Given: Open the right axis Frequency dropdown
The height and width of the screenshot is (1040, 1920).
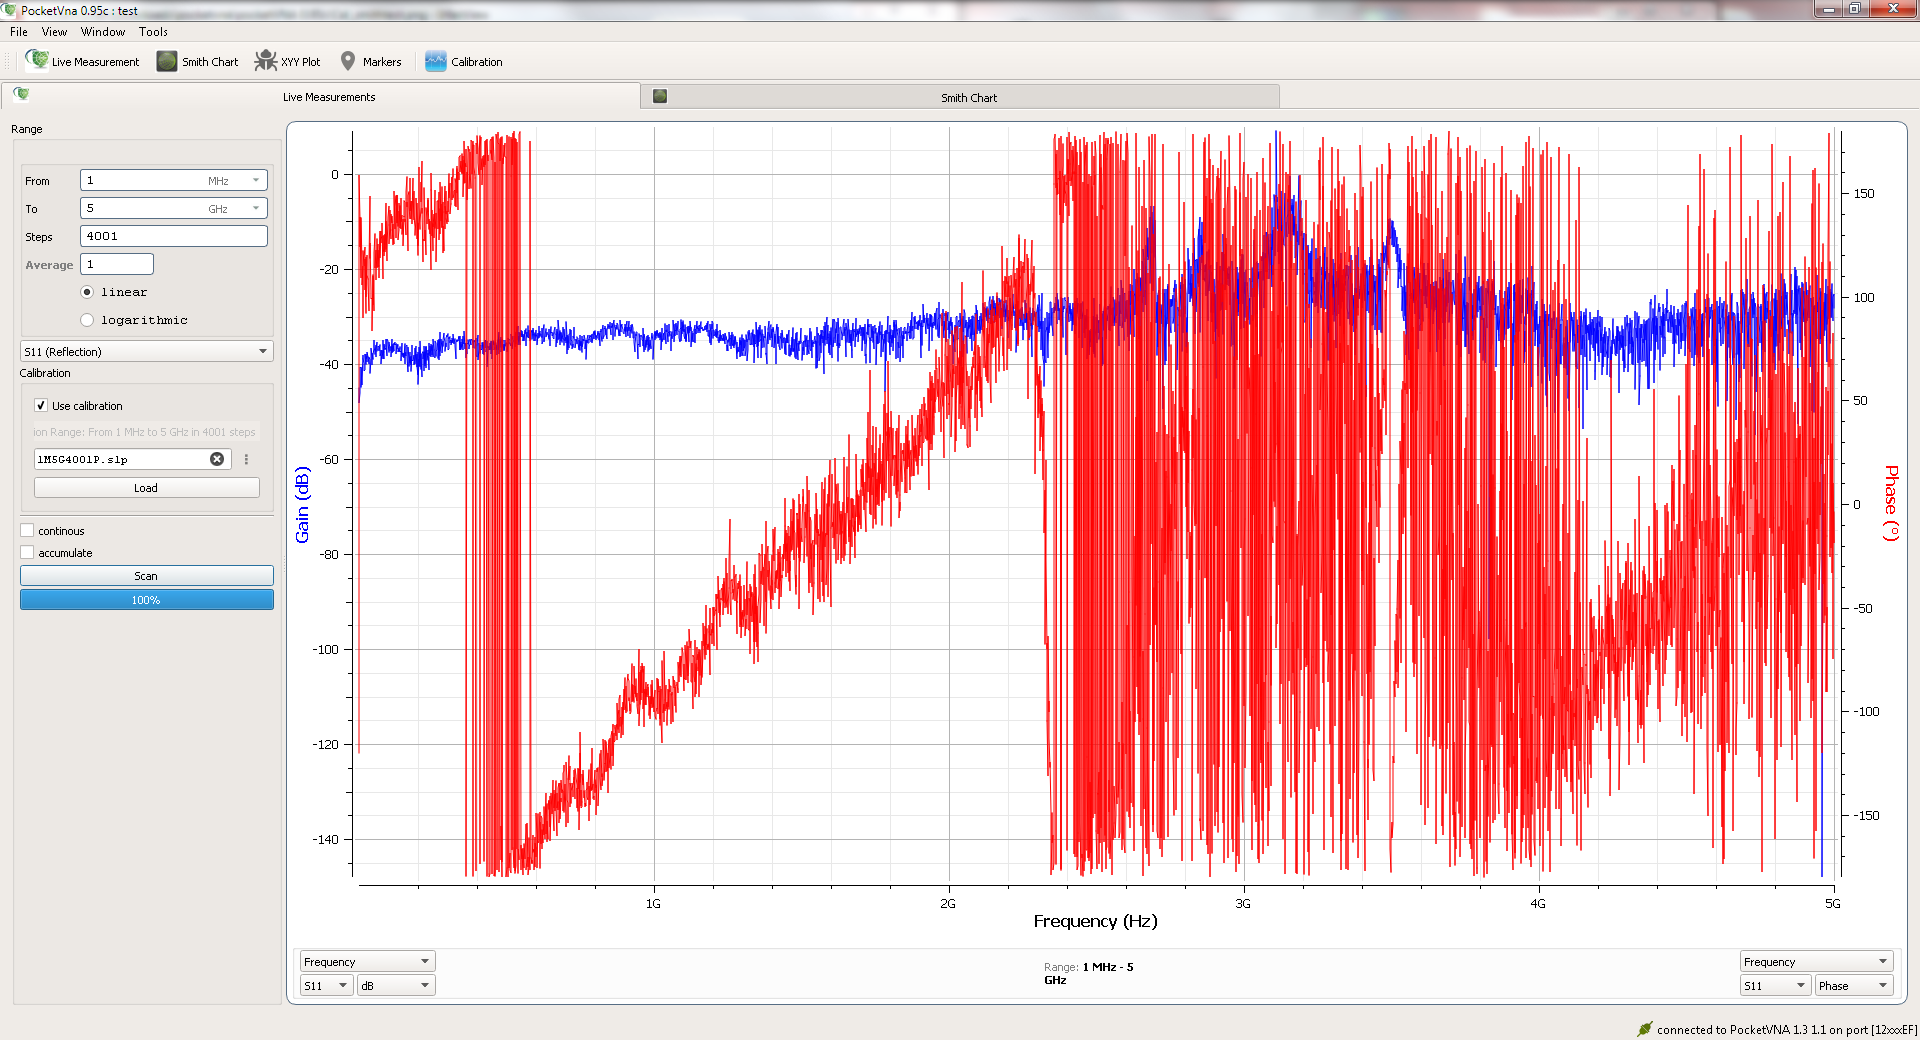Looking at the screenshot, I should (x=1816, y=961).
